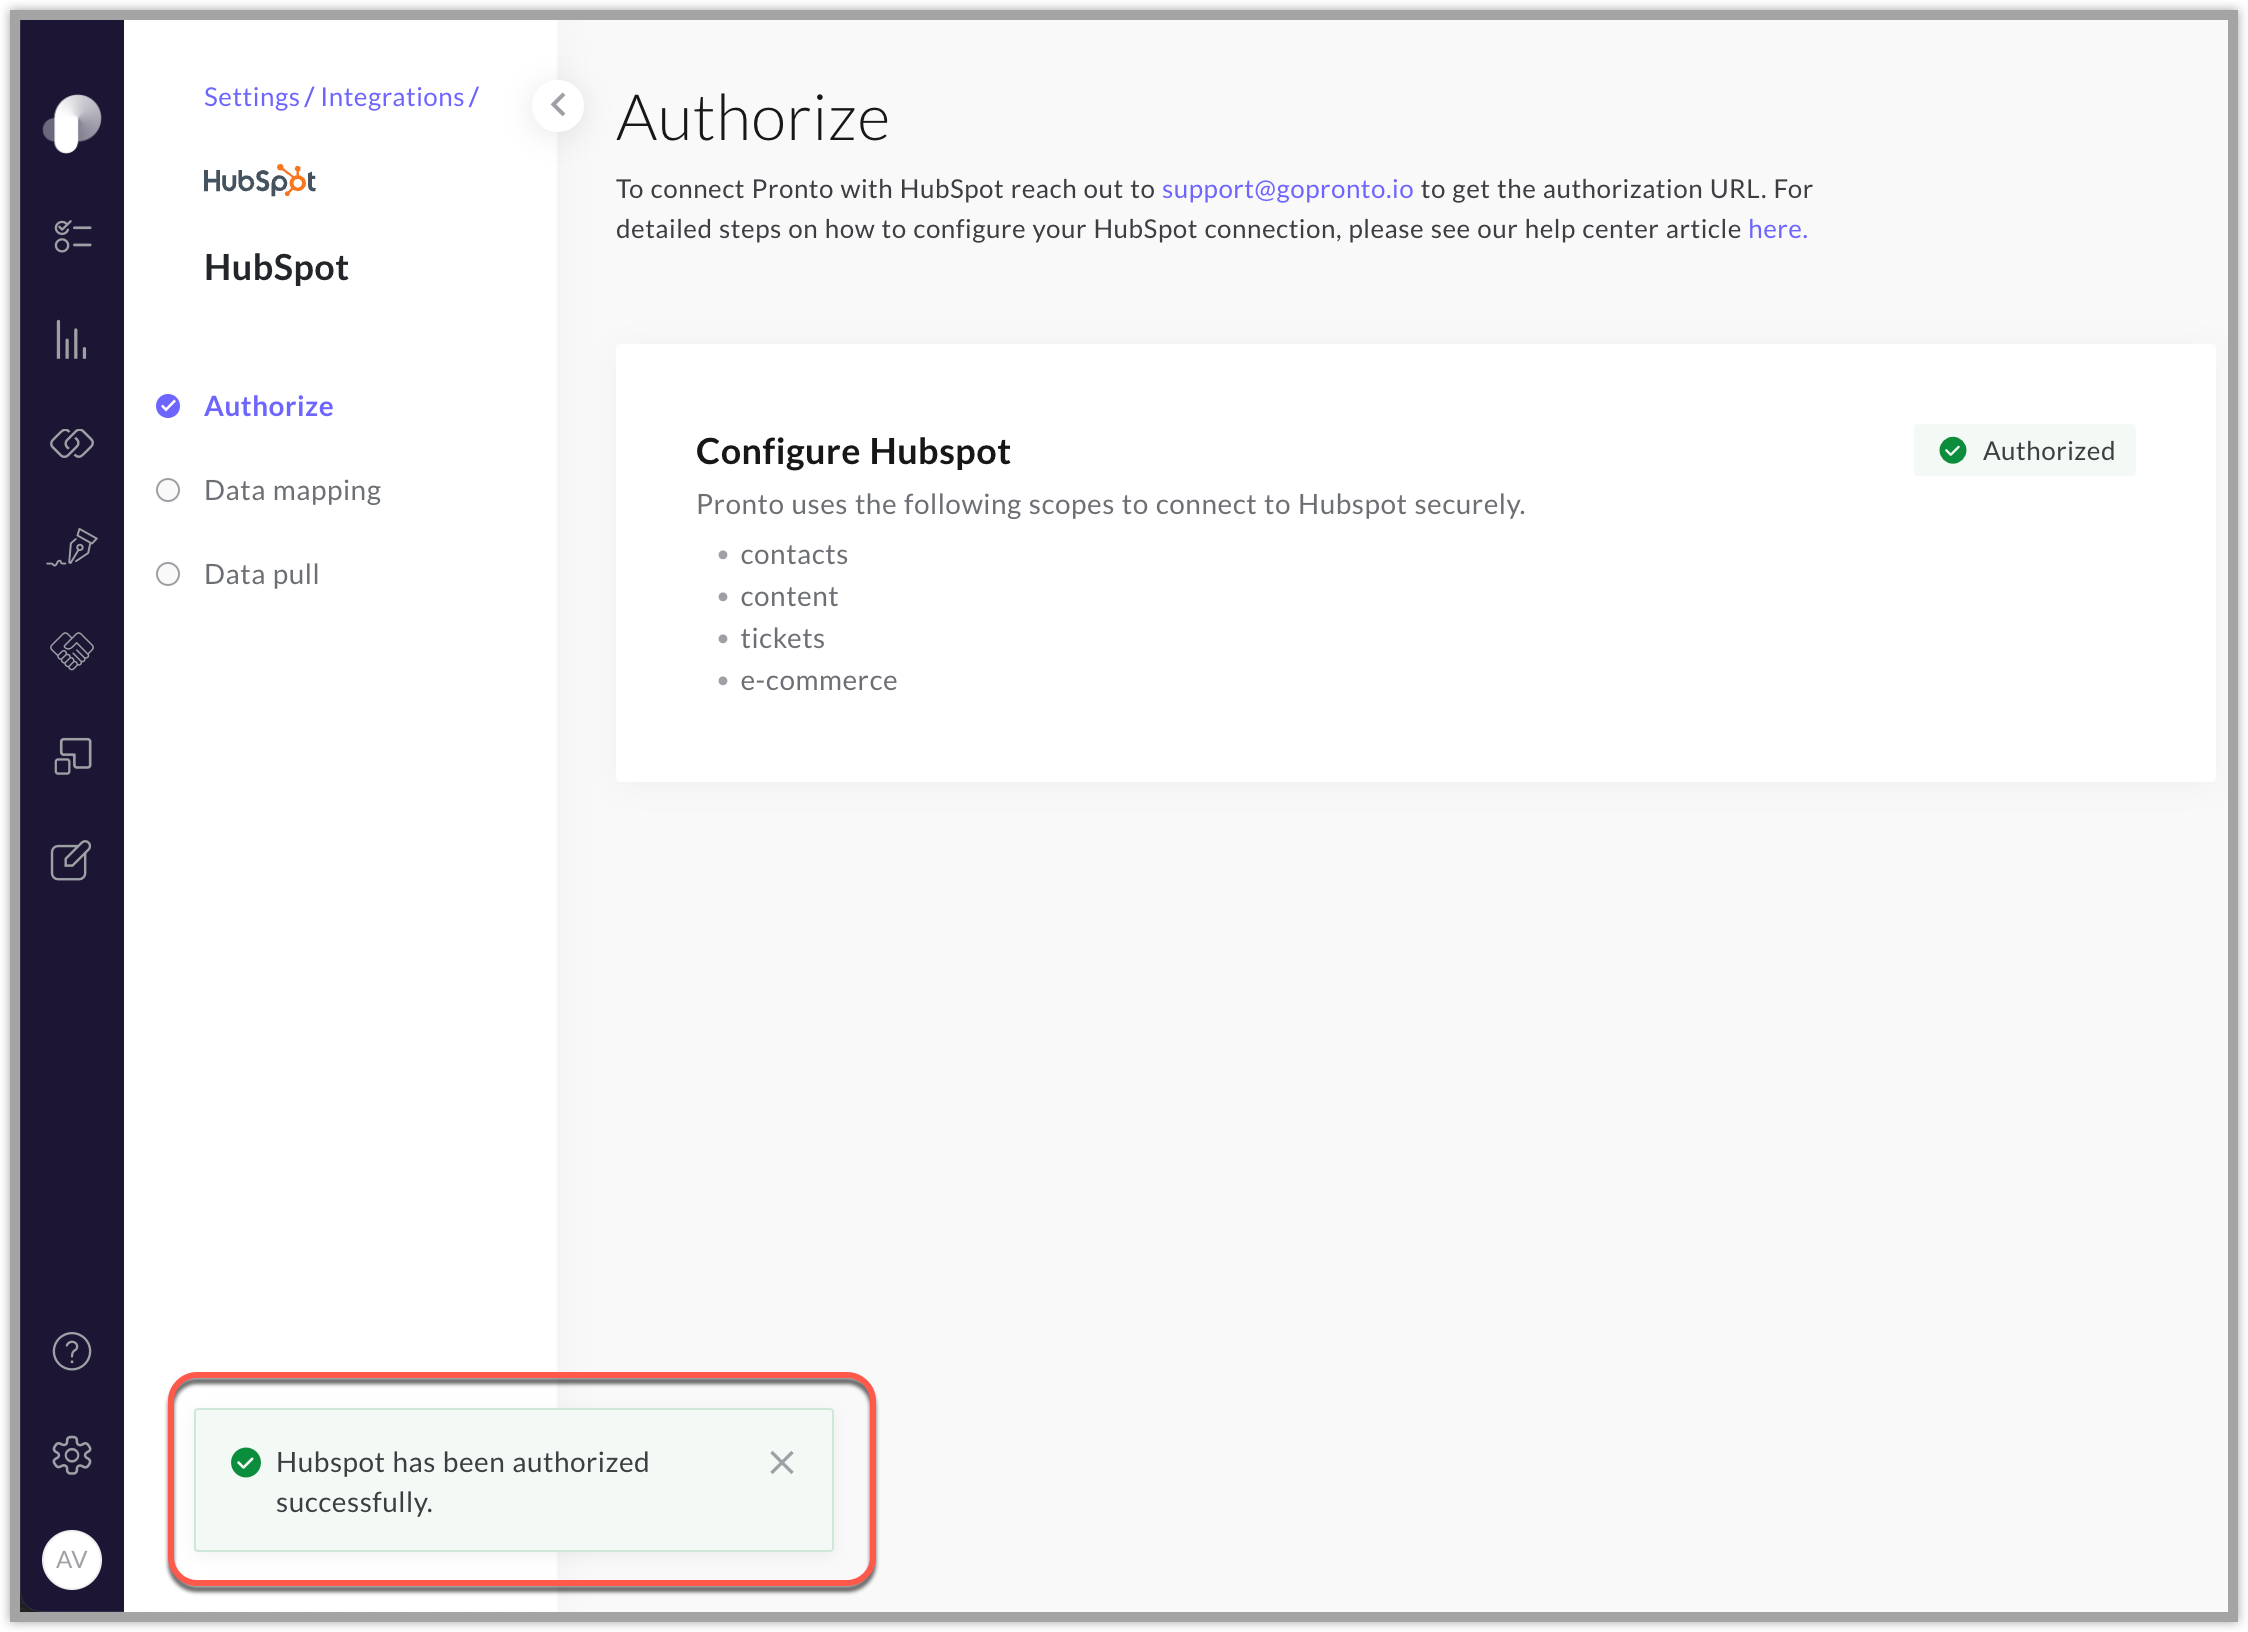Image resolution: width=2248 pixels, height=1632 pixels.
Task: Open the handshake deals sidebar icon
Action: [72, 651]
